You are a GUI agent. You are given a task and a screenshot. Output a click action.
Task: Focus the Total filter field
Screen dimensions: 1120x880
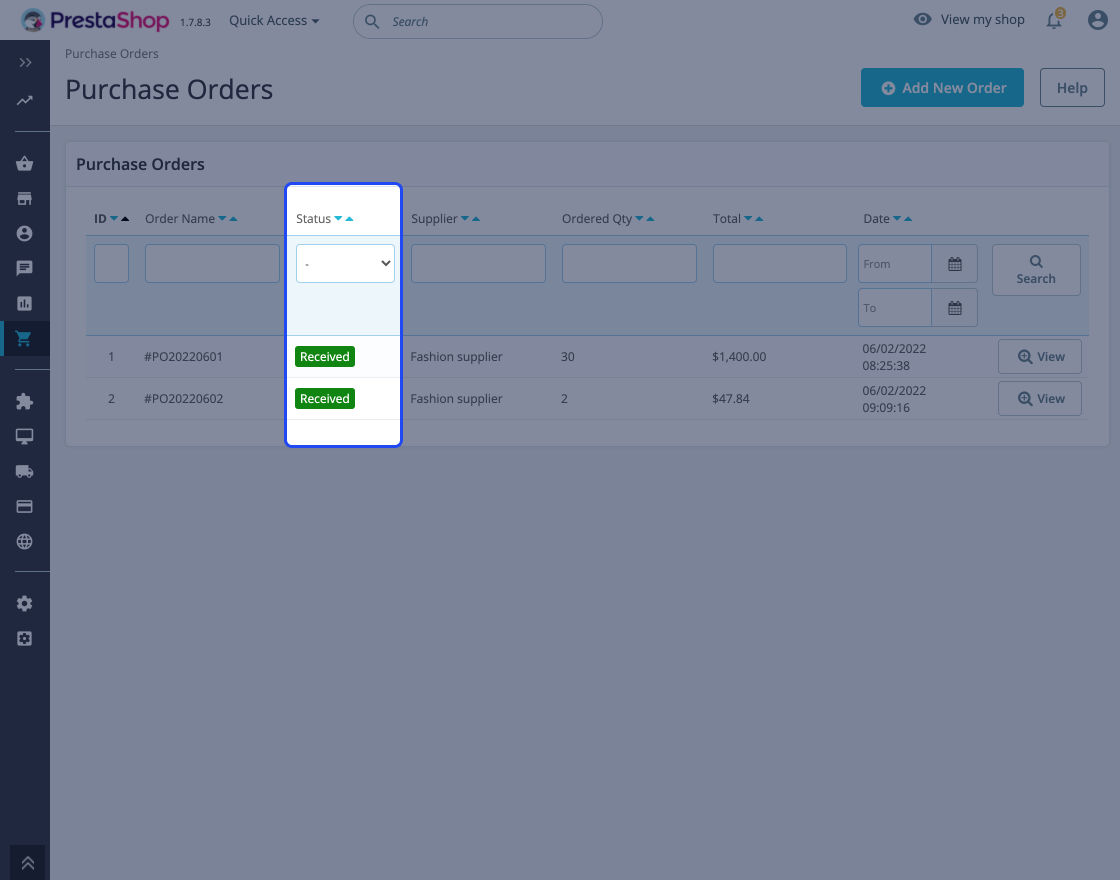point(780,264)
